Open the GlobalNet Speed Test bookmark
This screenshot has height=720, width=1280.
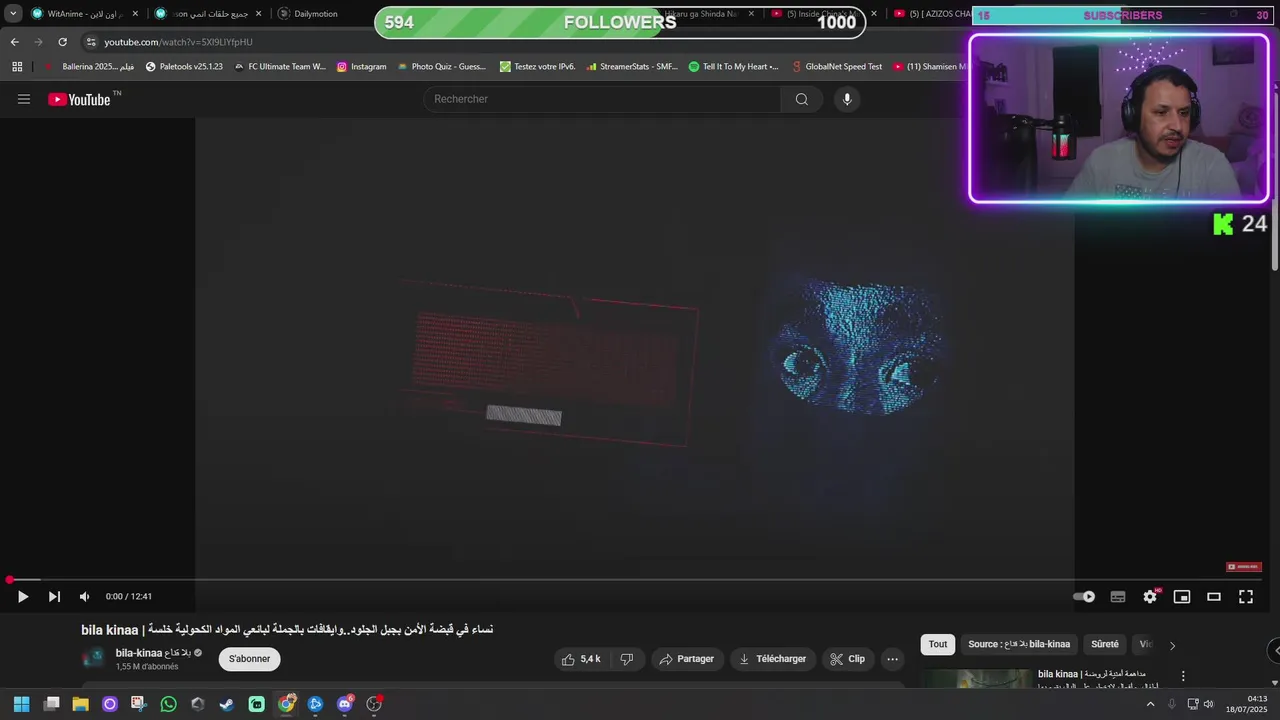tap(836, 67)
